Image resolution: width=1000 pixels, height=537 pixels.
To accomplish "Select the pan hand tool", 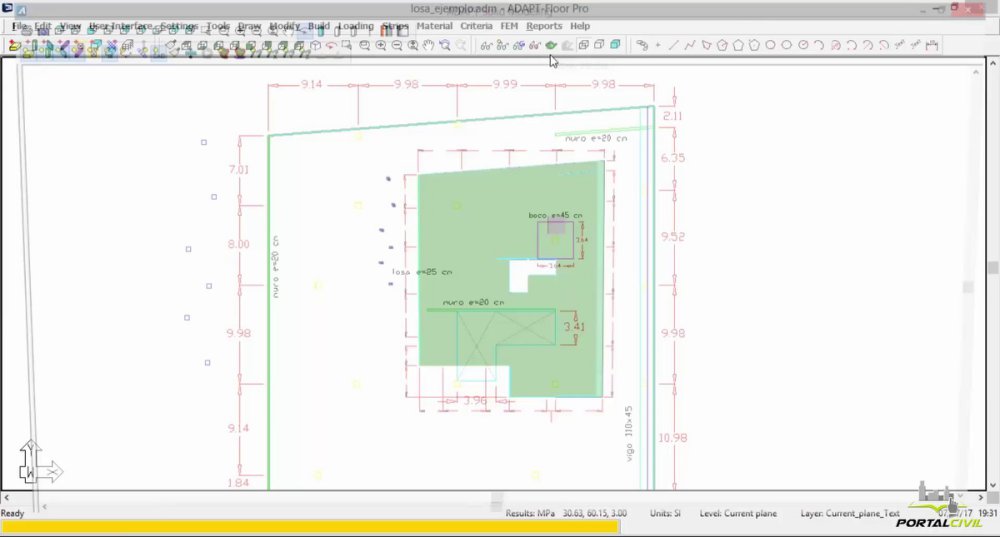I will pyautogui.click(x=429, y=45).
